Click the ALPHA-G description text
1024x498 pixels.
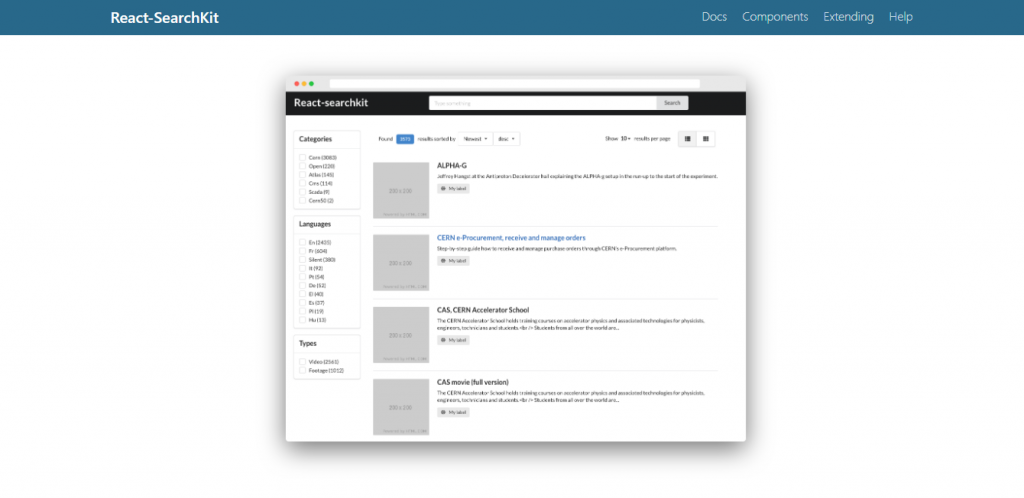(x=577, y=176)
